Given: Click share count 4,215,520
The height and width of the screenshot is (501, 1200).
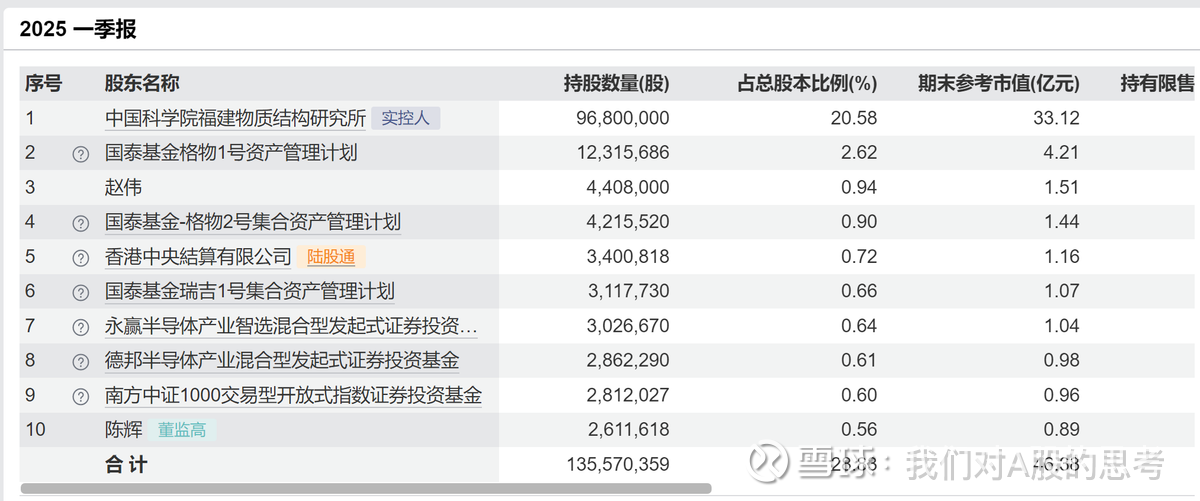Looking at the screenshot, I should click(x=627, y=222).
